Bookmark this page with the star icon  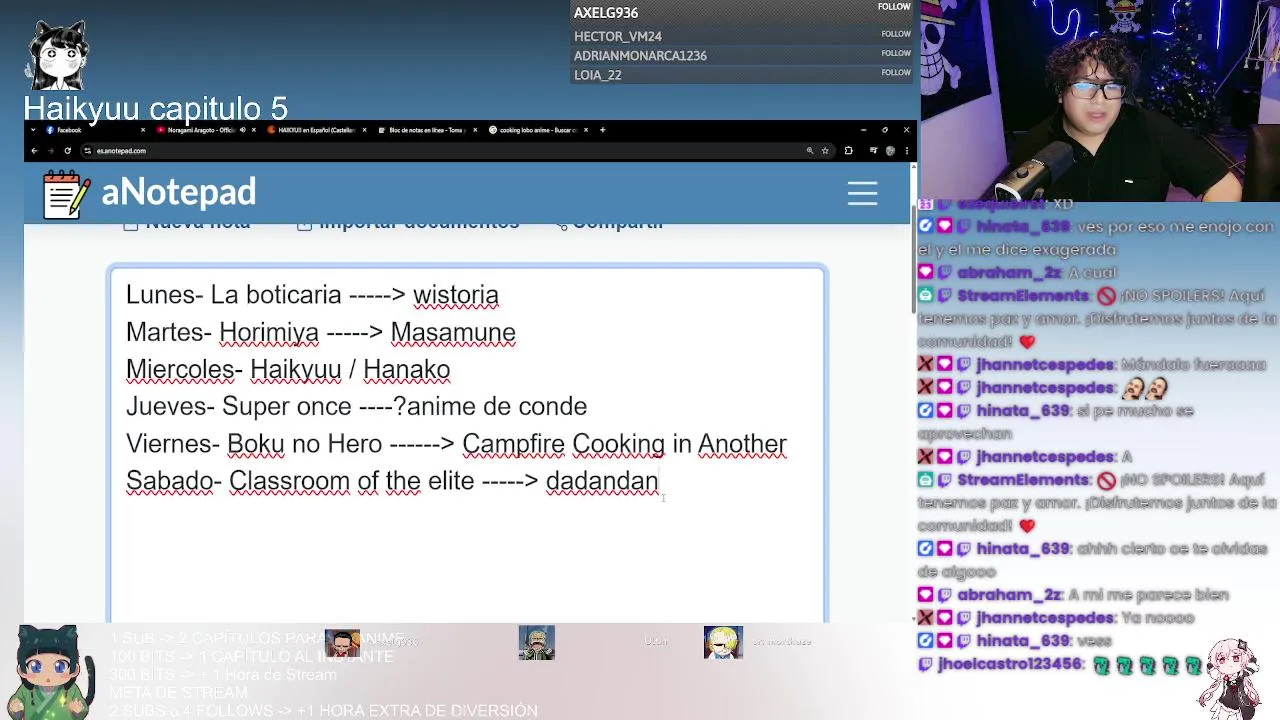click(x=825, y=151)
